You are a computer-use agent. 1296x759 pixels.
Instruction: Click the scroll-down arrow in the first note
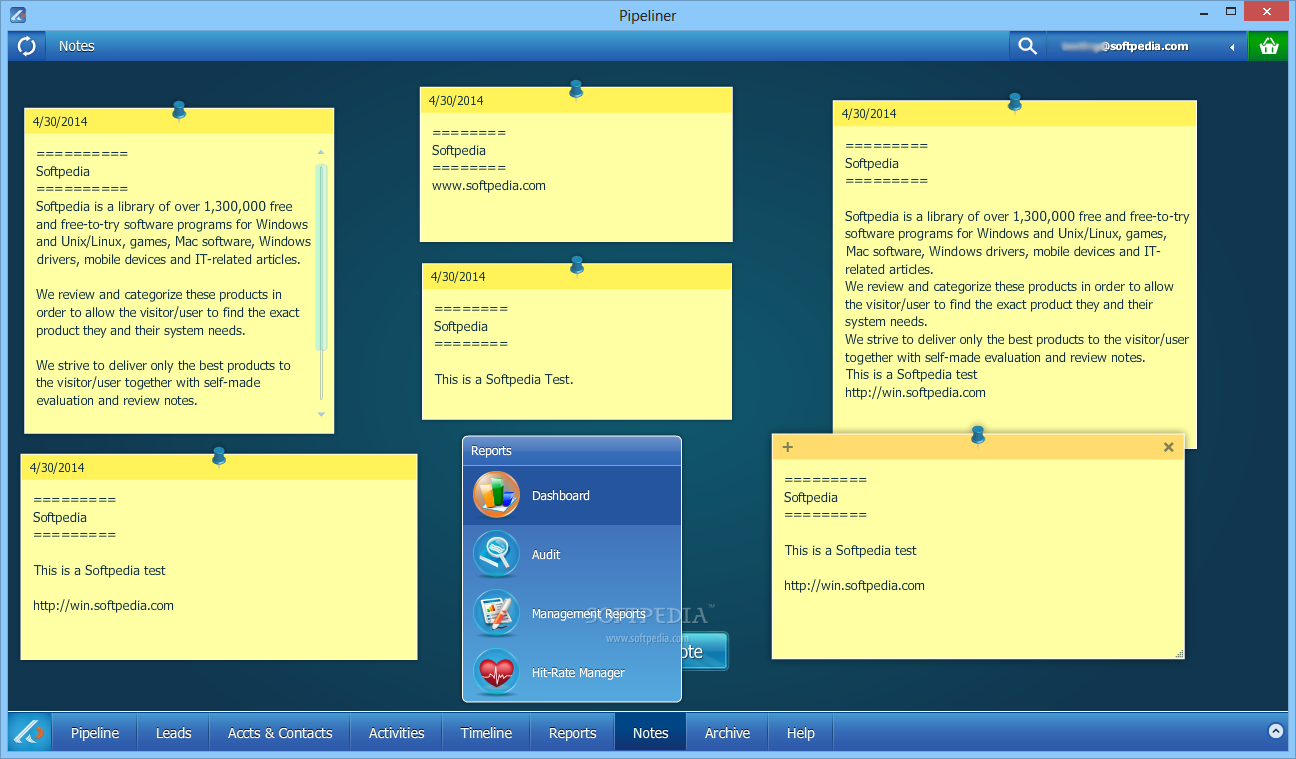(321, 413)
